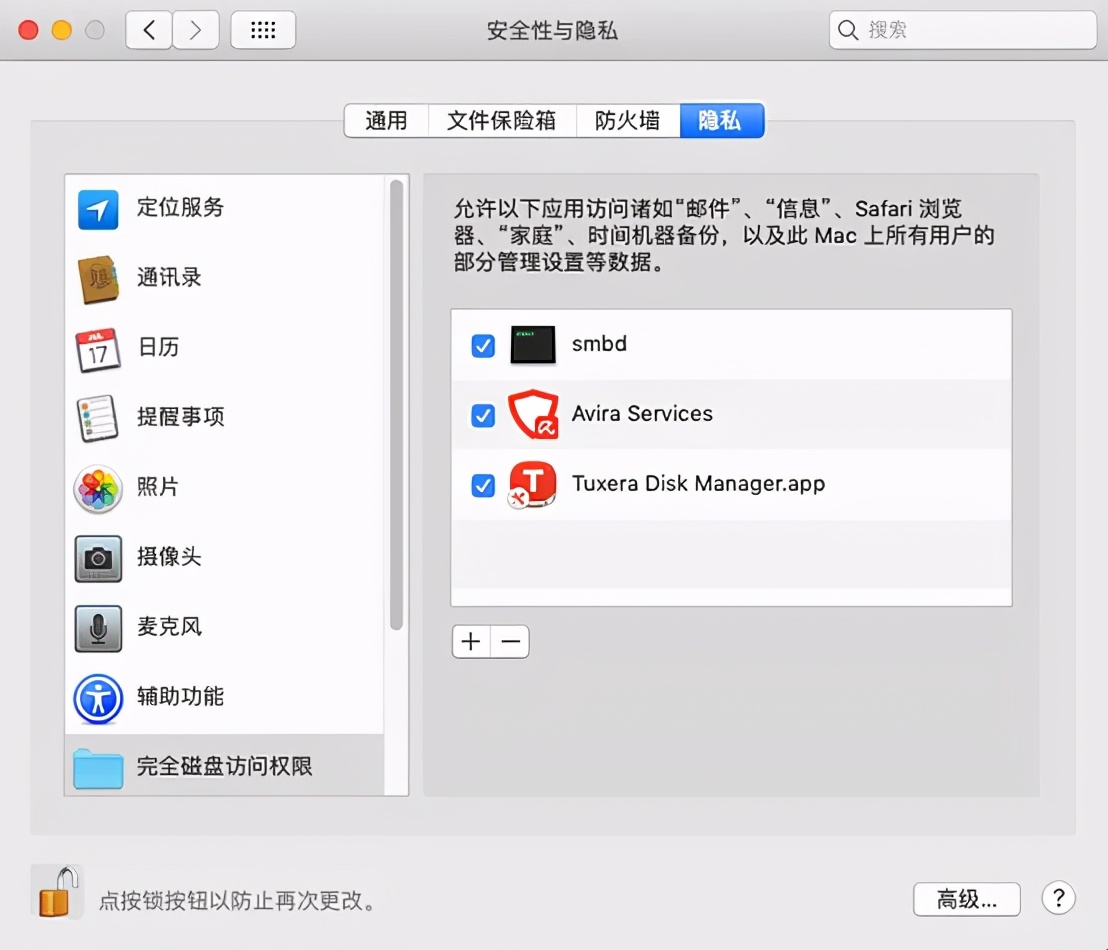This screenshot has width=1108, height=950.
Task: Select 日历 label in sidebar
Action: [x=158, y=347]
